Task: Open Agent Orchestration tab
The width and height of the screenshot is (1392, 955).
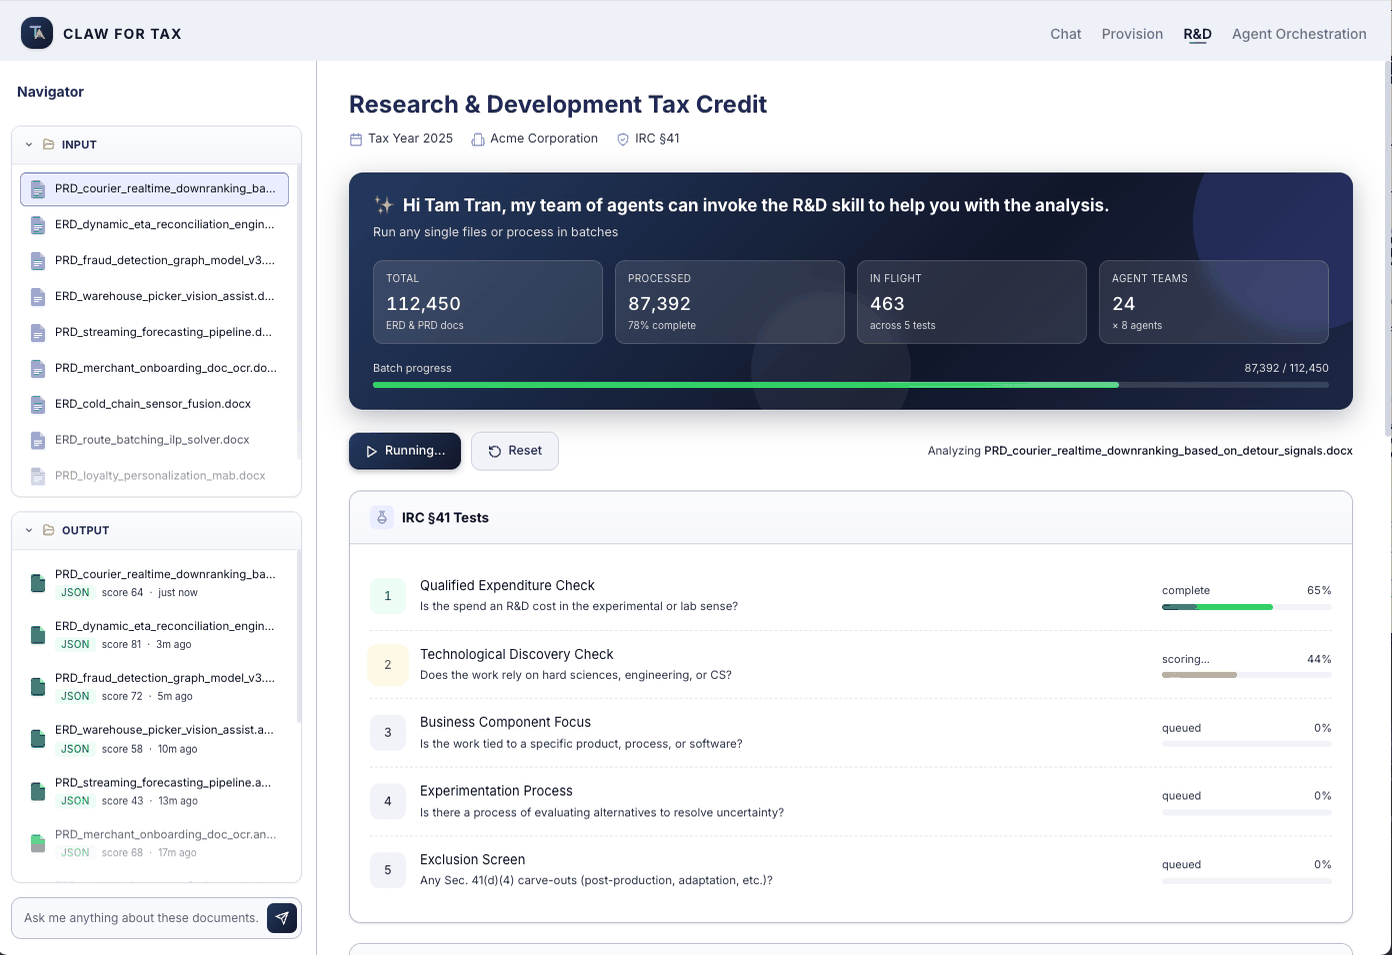Action: [x=1299, y=34]
